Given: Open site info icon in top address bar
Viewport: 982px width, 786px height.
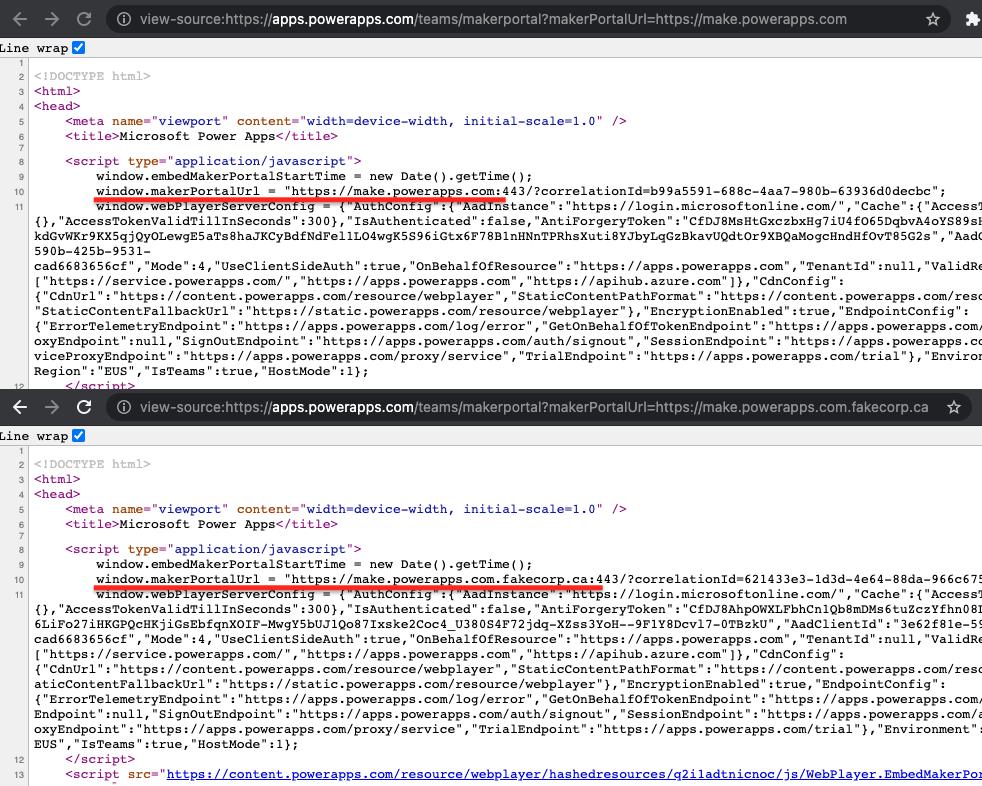Looking at the screenshot, I should 122,19.
